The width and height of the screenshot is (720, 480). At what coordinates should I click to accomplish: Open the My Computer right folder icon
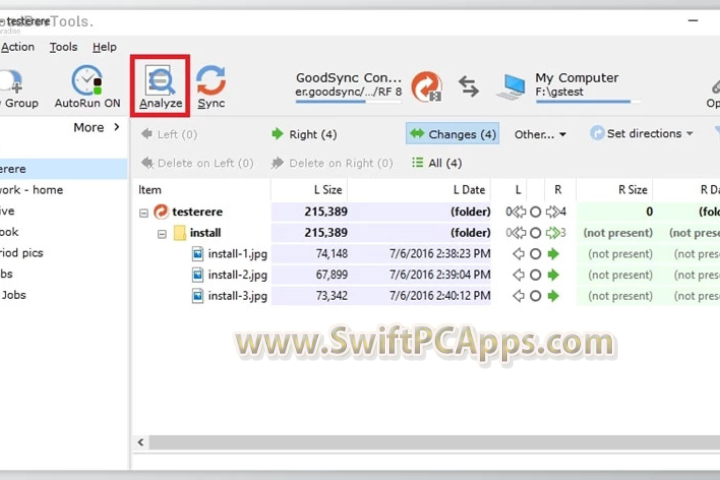coord(511,86)
